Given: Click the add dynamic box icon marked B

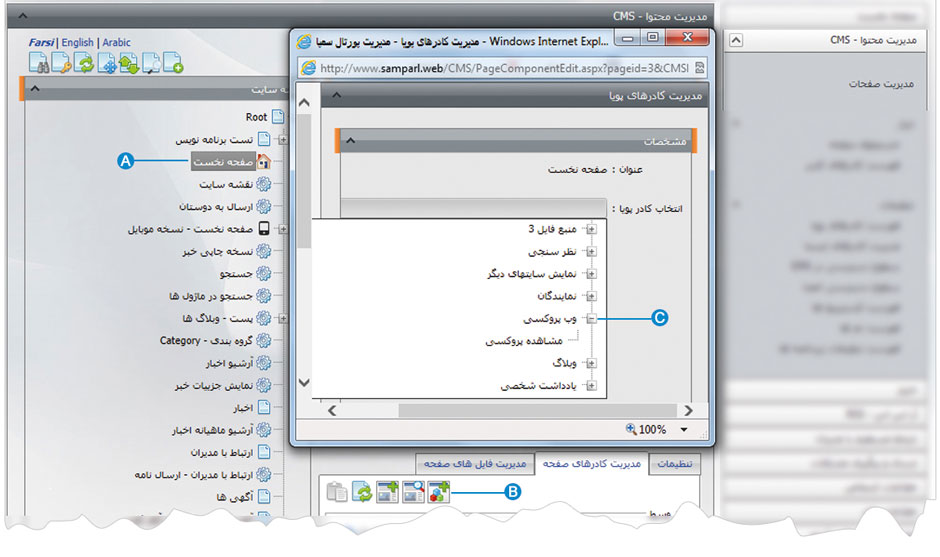Looking at the screenshot, I should click(x=439, y=492).
